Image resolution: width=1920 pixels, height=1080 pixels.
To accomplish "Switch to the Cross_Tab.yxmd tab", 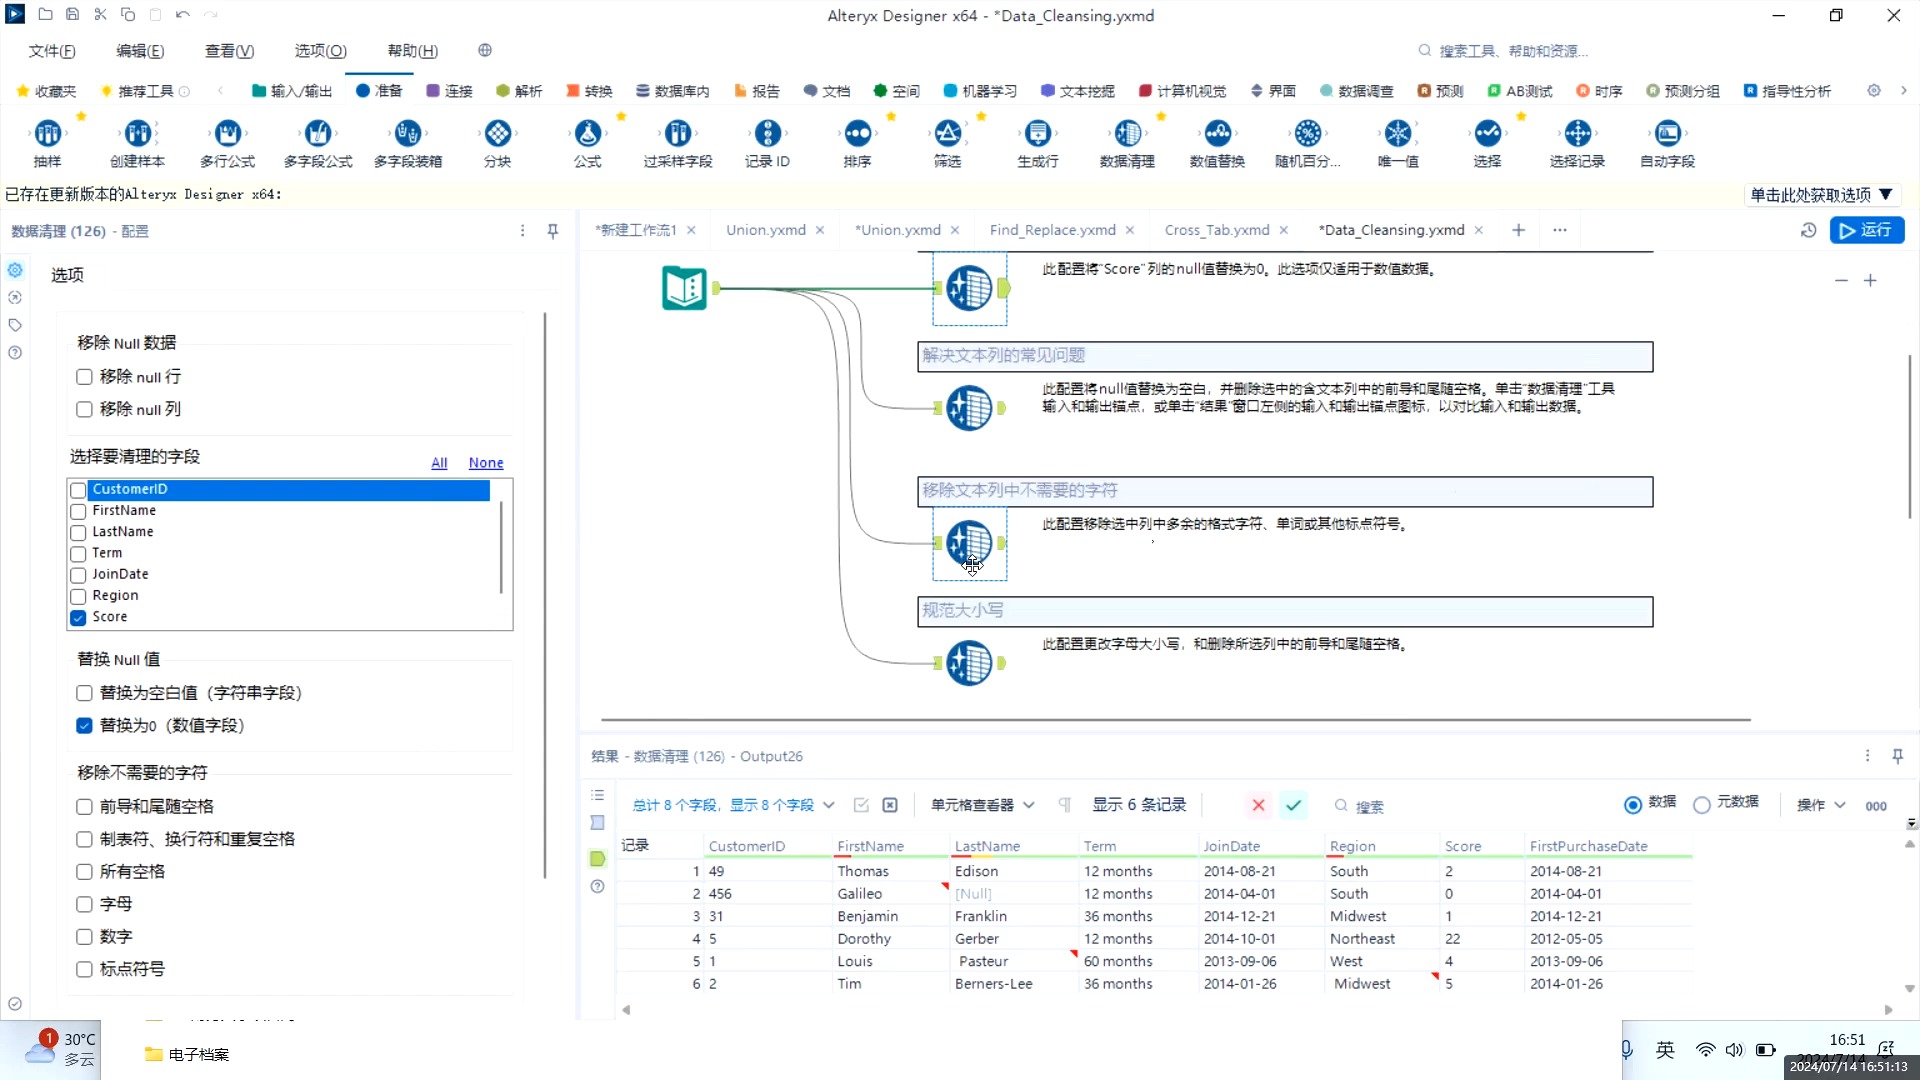I will click(1216, 230).
